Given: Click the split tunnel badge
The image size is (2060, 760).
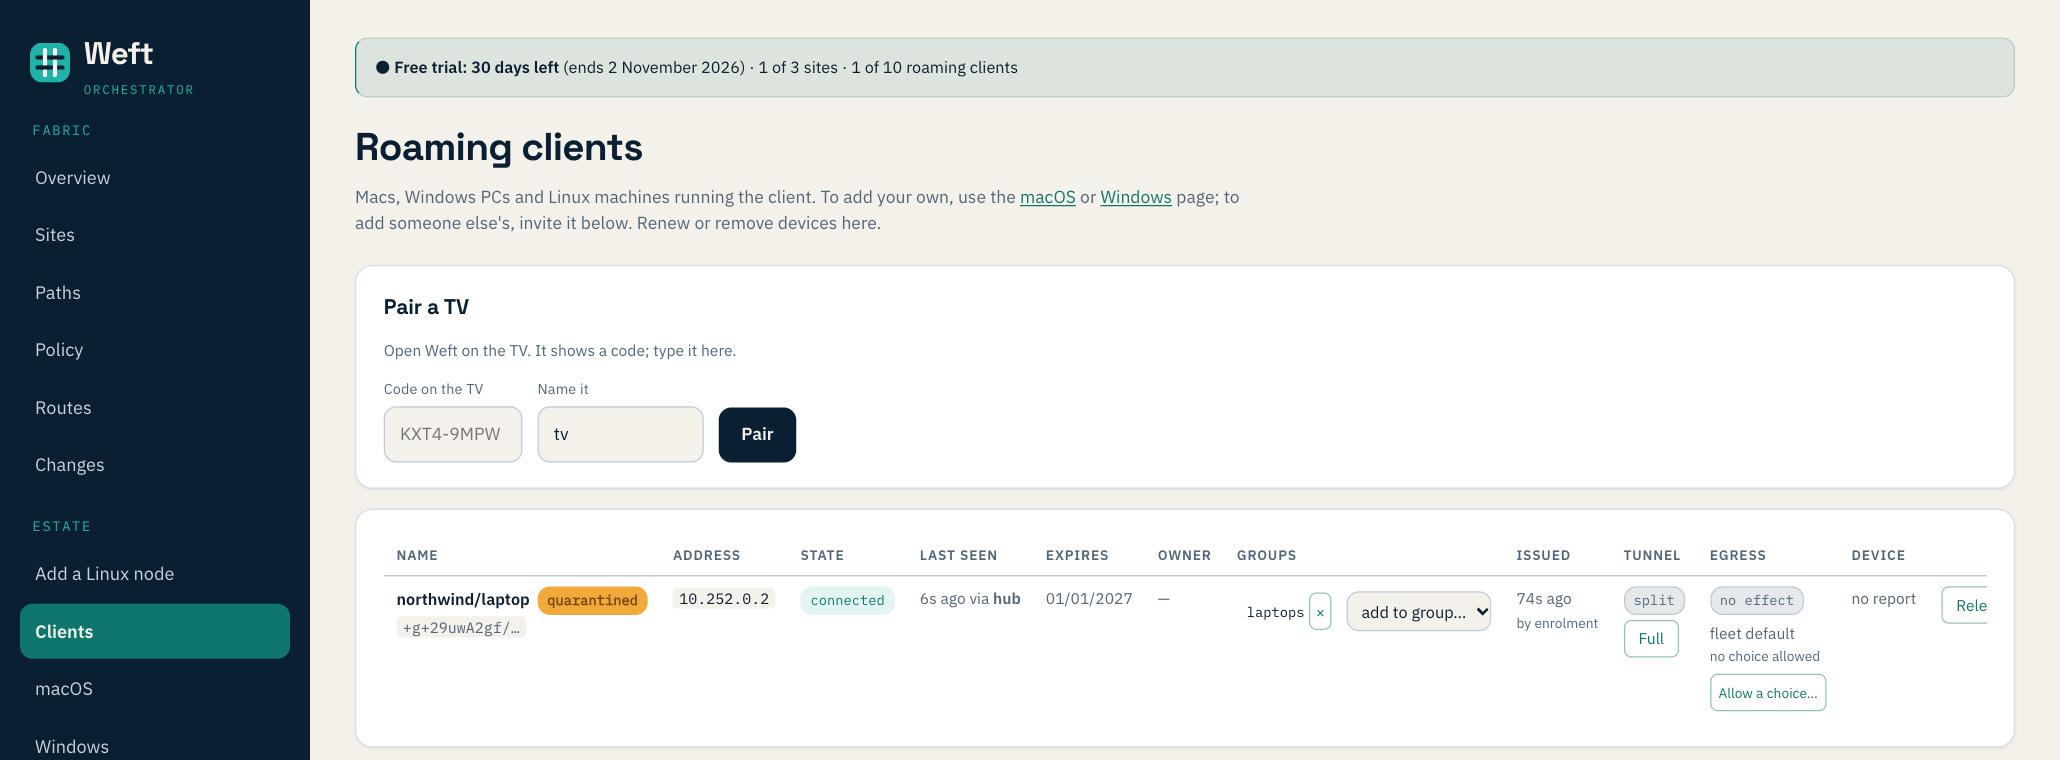Looking at the screenshot, I should [1654, 600].
